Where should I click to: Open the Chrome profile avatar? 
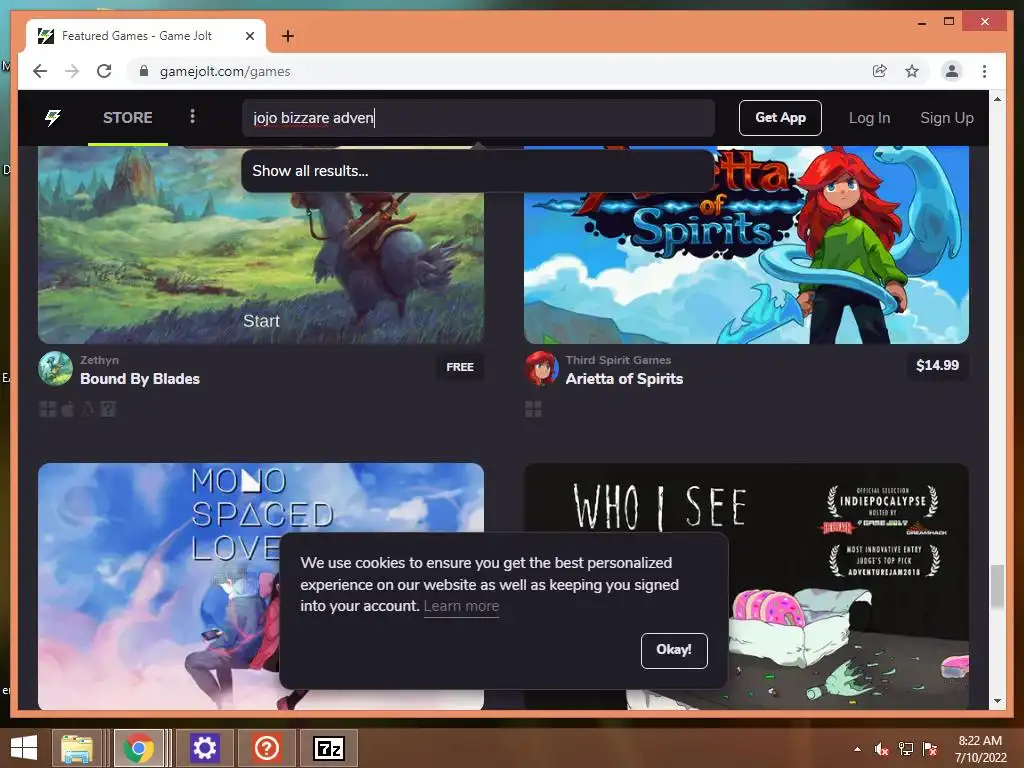(x=952, y=71)
